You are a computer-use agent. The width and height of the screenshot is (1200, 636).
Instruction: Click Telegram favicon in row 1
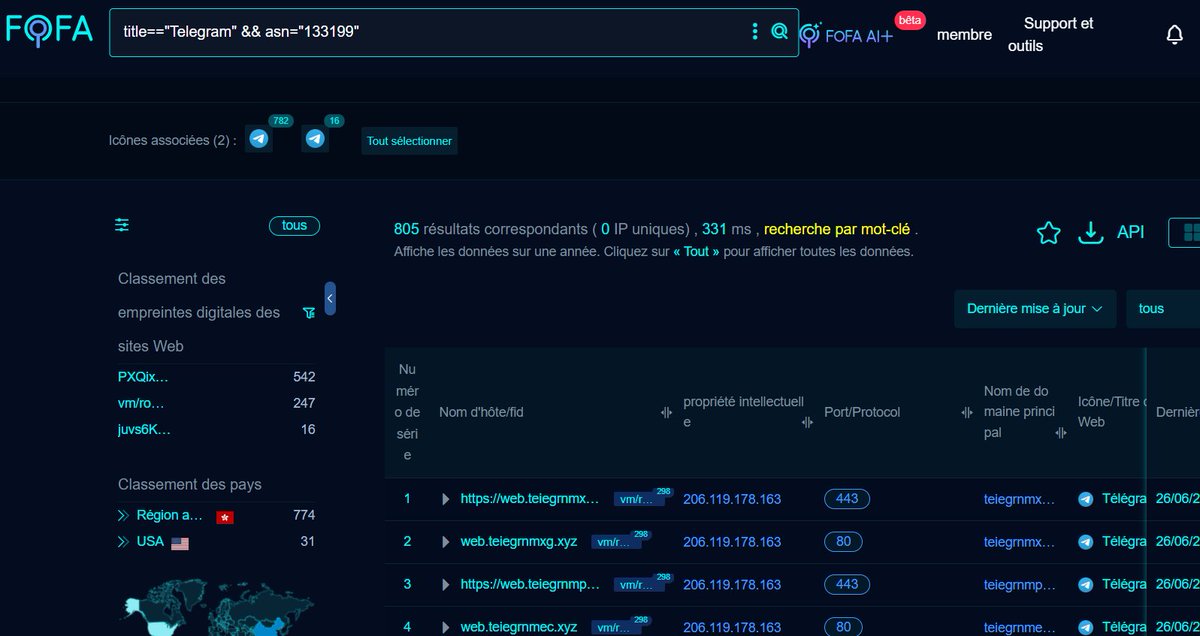[1086, 499]
